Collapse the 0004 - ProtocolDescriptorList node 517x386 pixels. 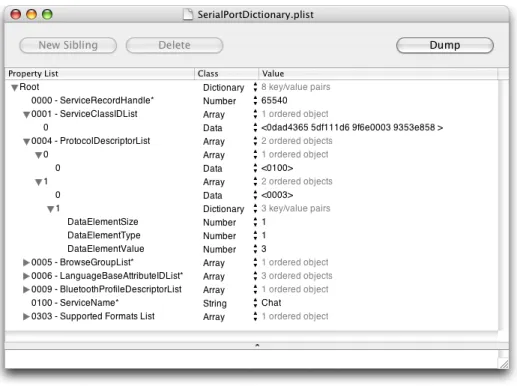point(26,142)
